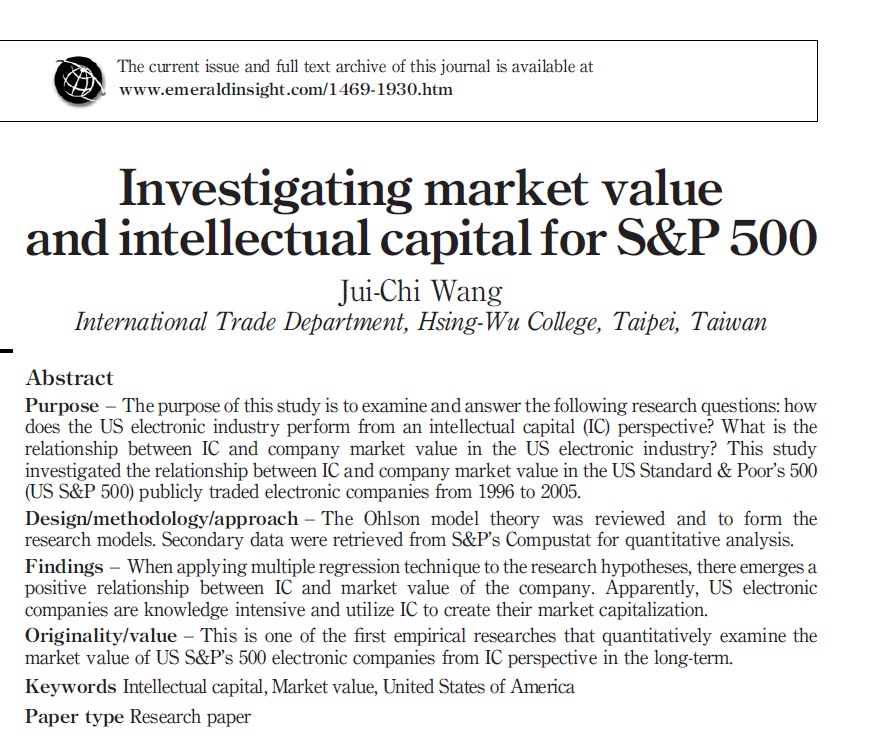This screenshot has width=877, height=744.
Task: Click the Findings section label
Action: coord(64,566)
